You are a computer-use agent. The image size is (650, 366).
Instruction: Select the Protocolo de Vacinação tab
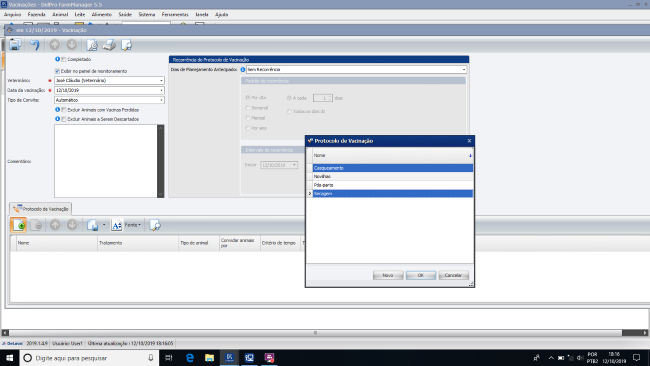(x=41, y=209)
